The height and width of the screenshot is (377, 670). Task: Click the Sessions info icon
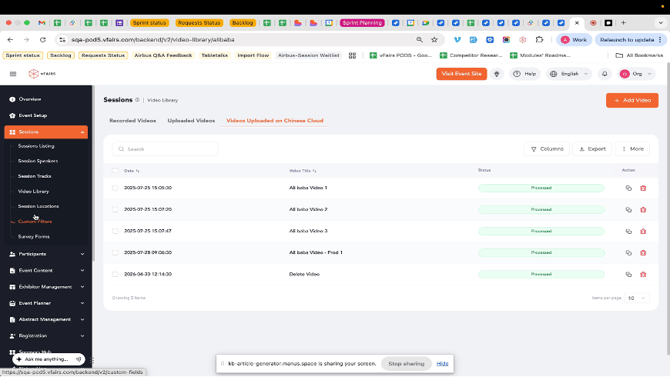click(x=137, y=100)
